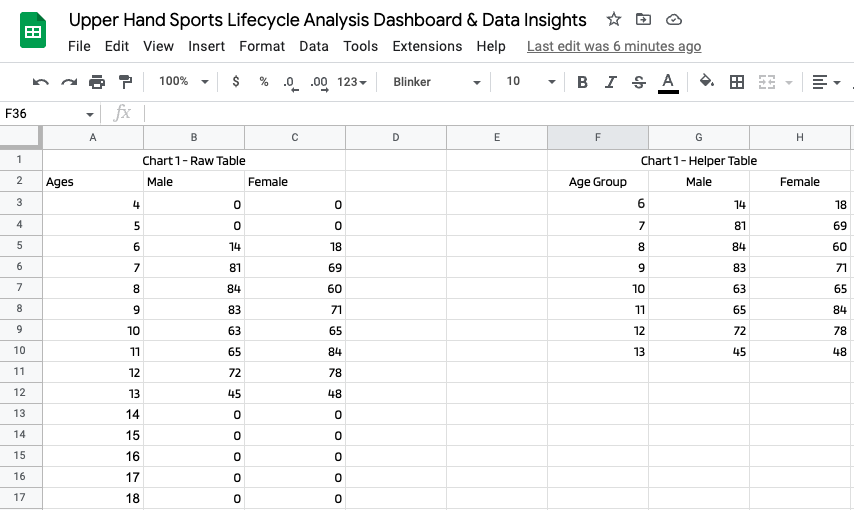Select row 17 header

pos(20,497)
